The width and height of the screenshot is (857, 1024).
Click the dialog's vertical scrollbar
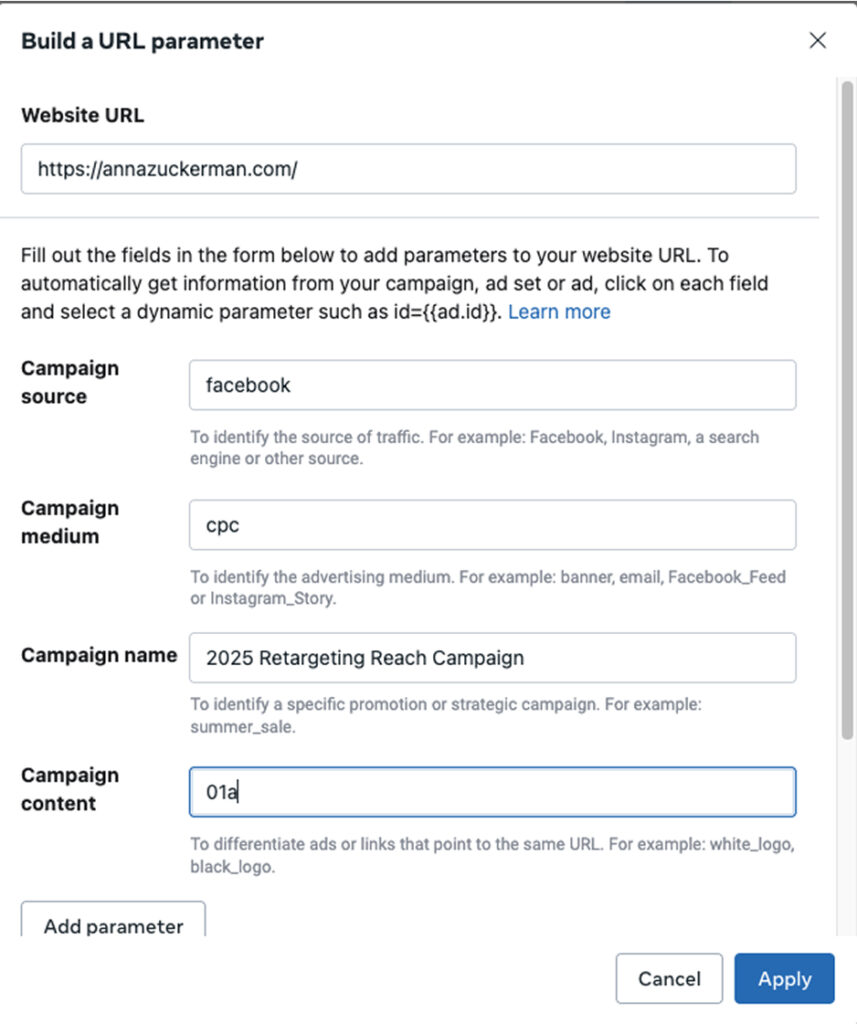coord(846,400)
